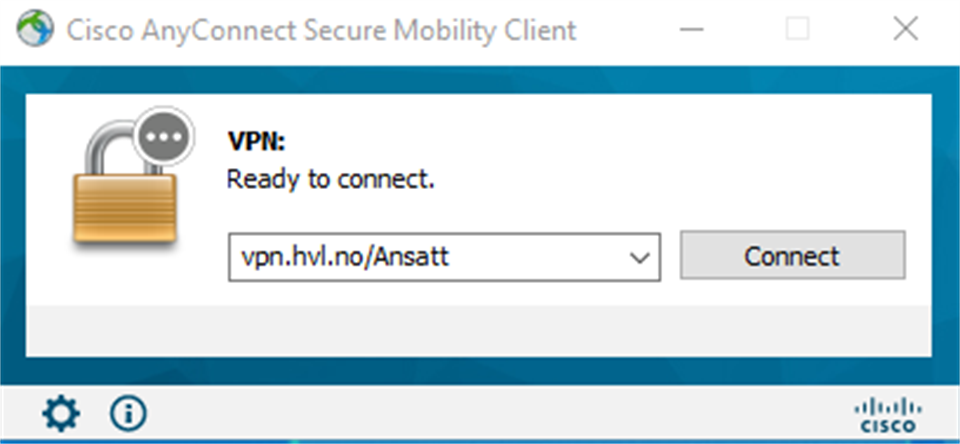Click the AnyConnect globe icon in title bar
The height and width of the screenshot is (444, 960).
pos(34,30)
